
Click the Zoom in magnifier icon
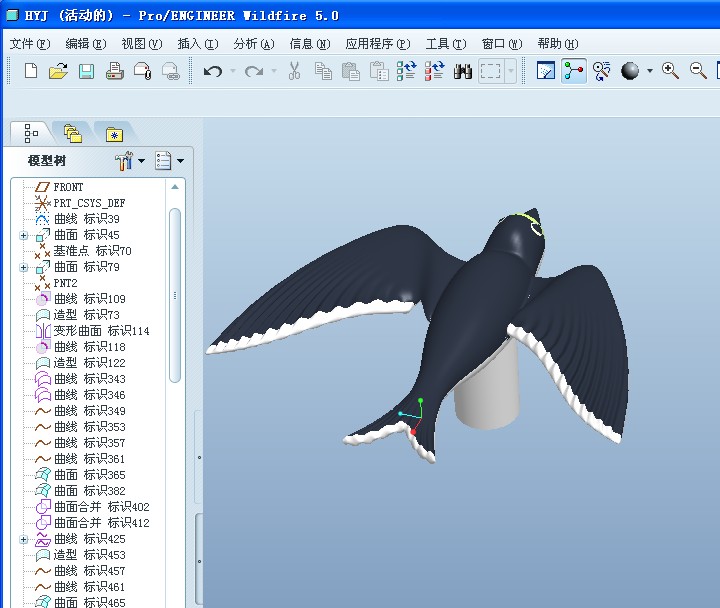(x=670, y=71)
